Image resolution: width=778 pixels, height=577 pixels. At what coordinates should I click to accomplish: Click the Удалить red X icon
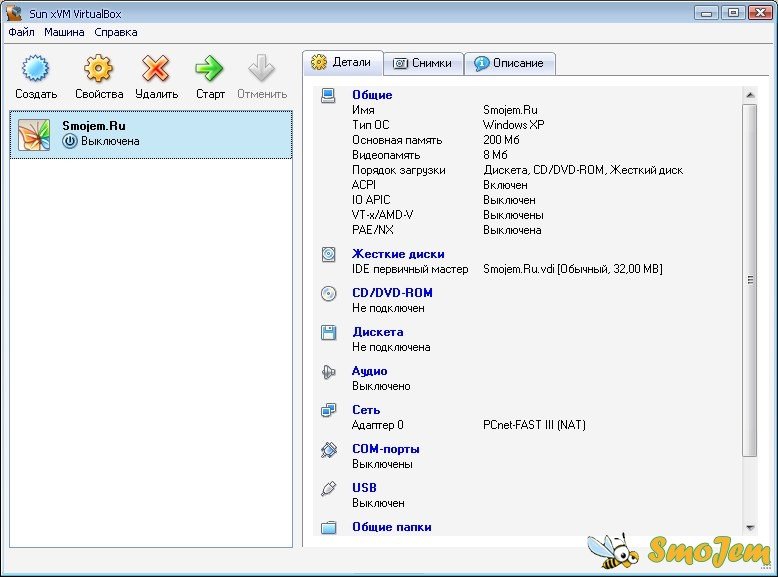[156, 69]
